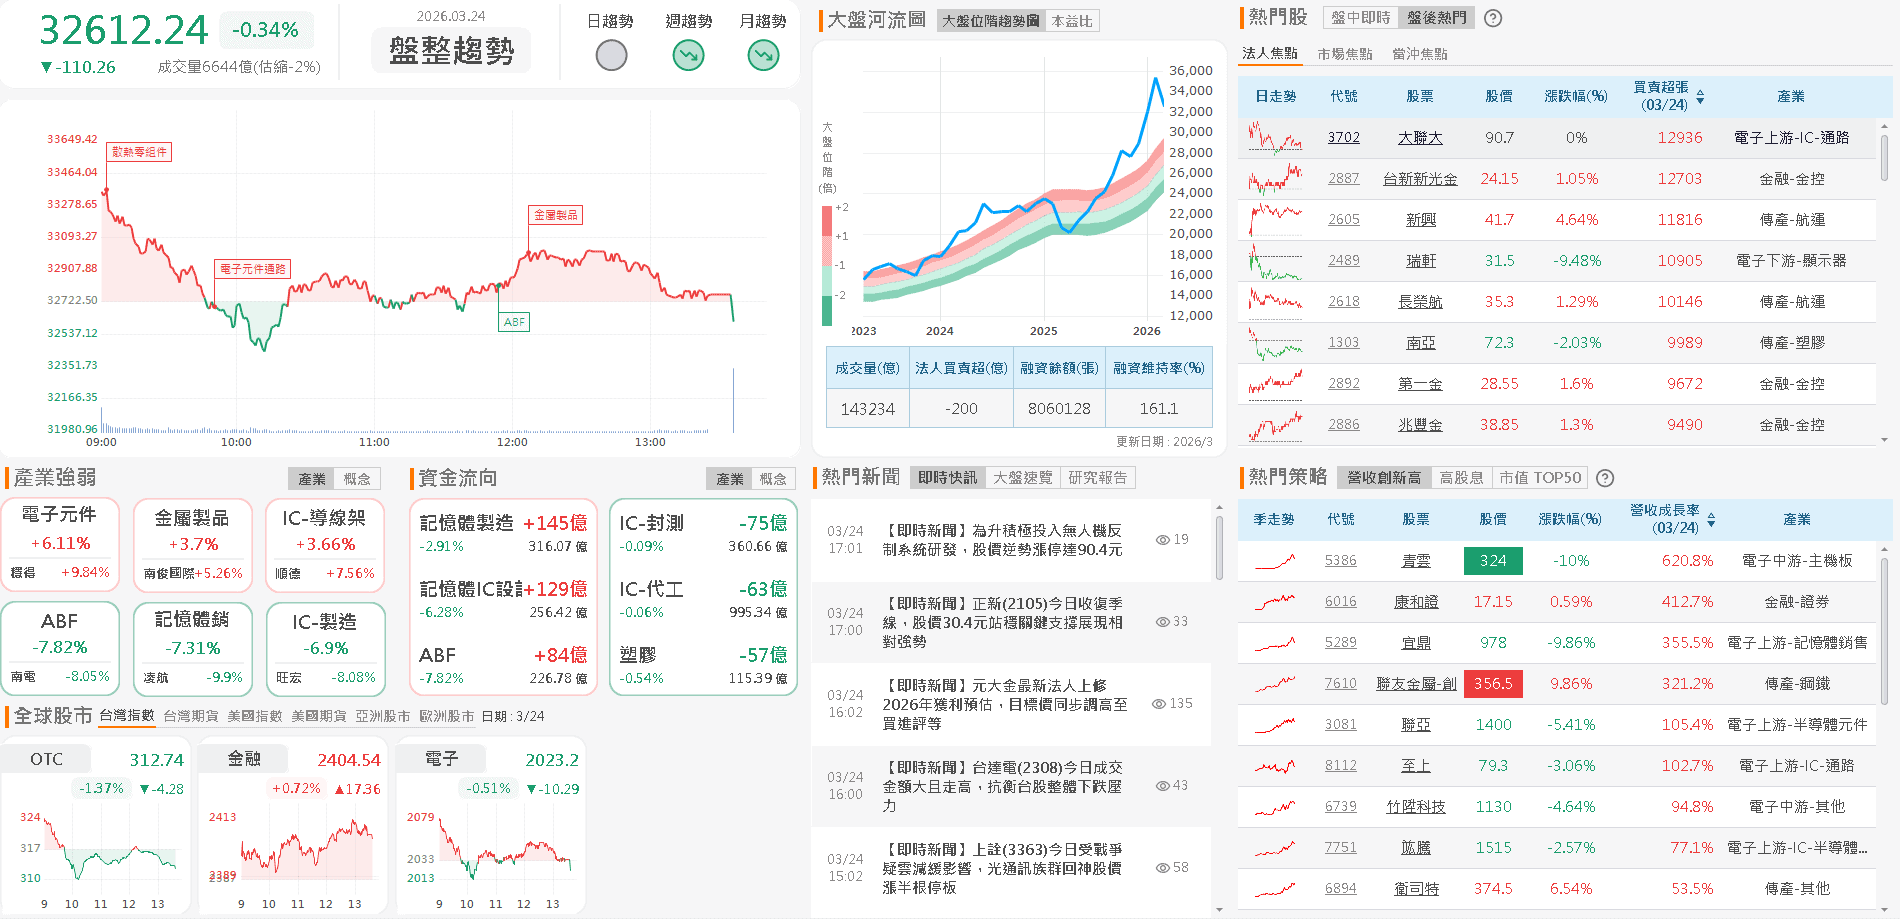This screenshot has height=919, width=1900.
Task: Click the 週趨勢 green arrow icon
Action: (687, 55)
